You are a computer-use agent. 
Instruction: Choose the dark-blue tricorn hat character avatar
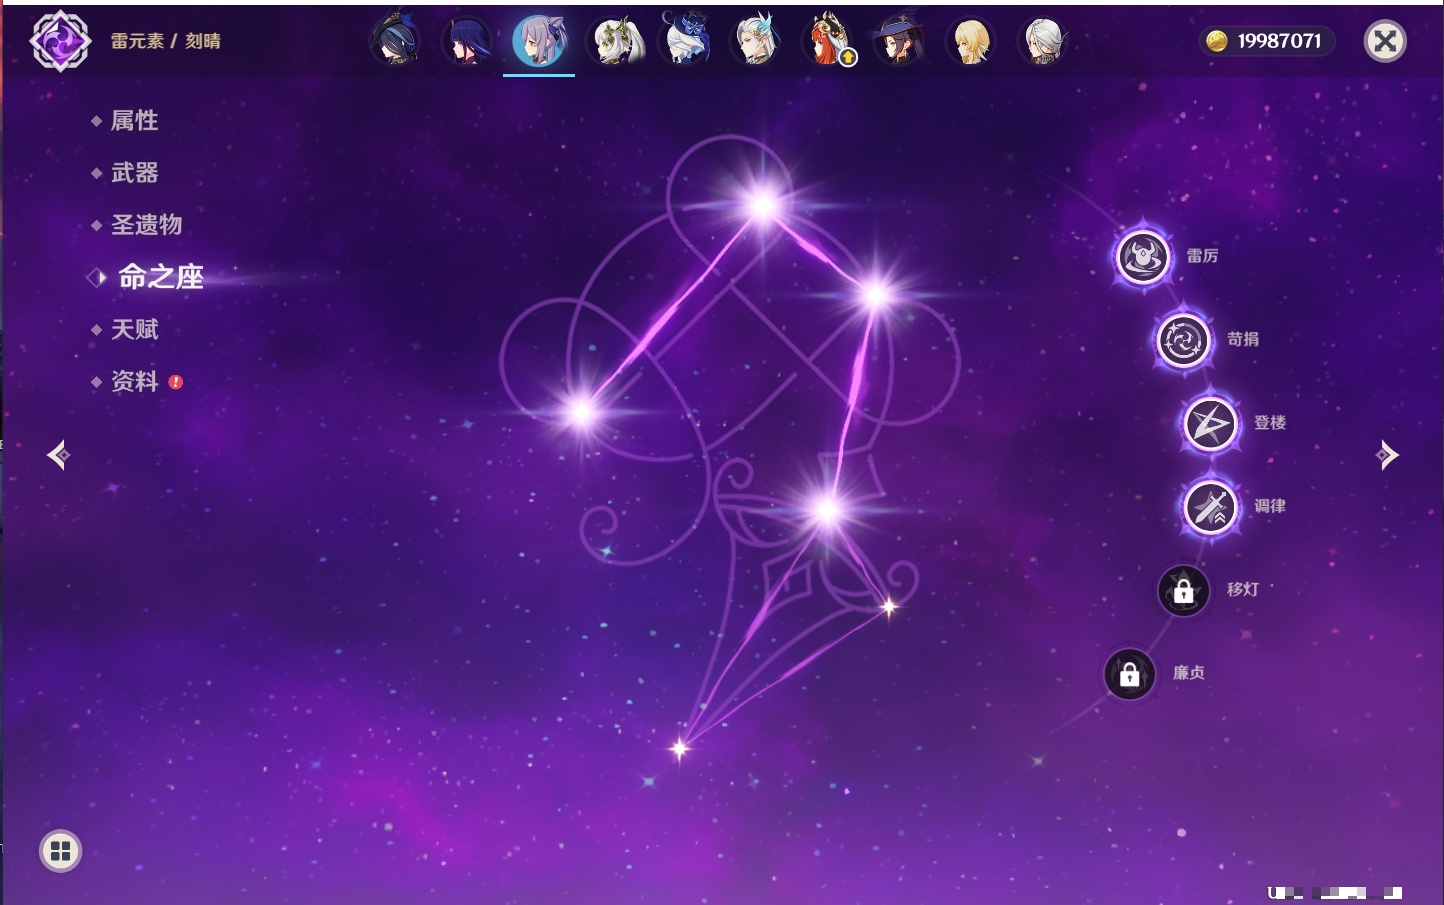395,41
